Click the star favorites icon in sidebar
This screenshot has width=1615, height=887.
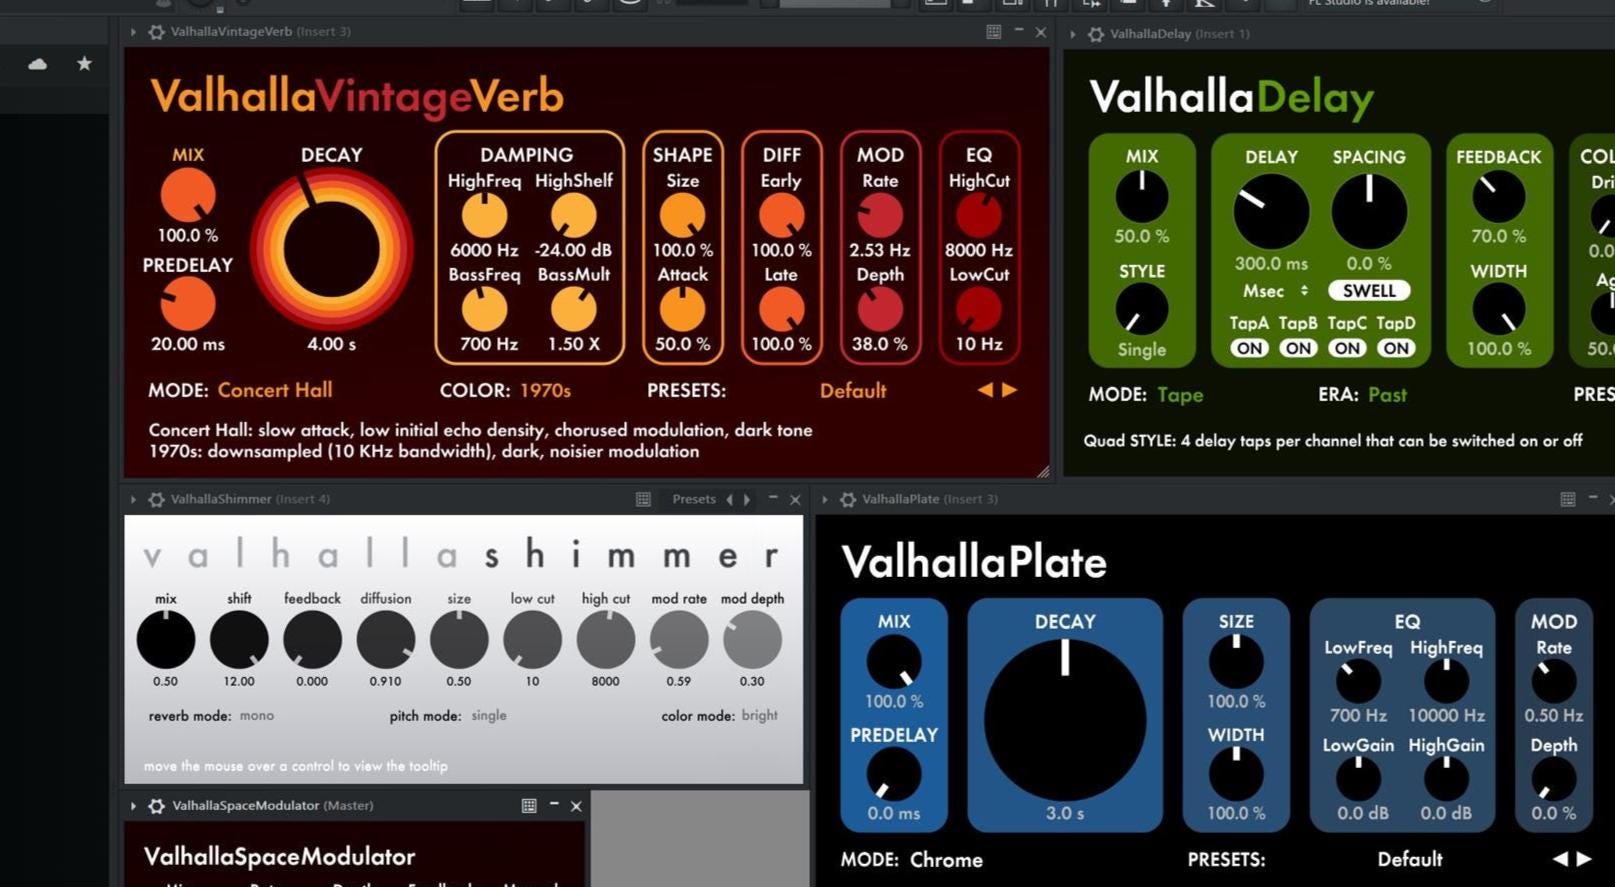[85, 64]
